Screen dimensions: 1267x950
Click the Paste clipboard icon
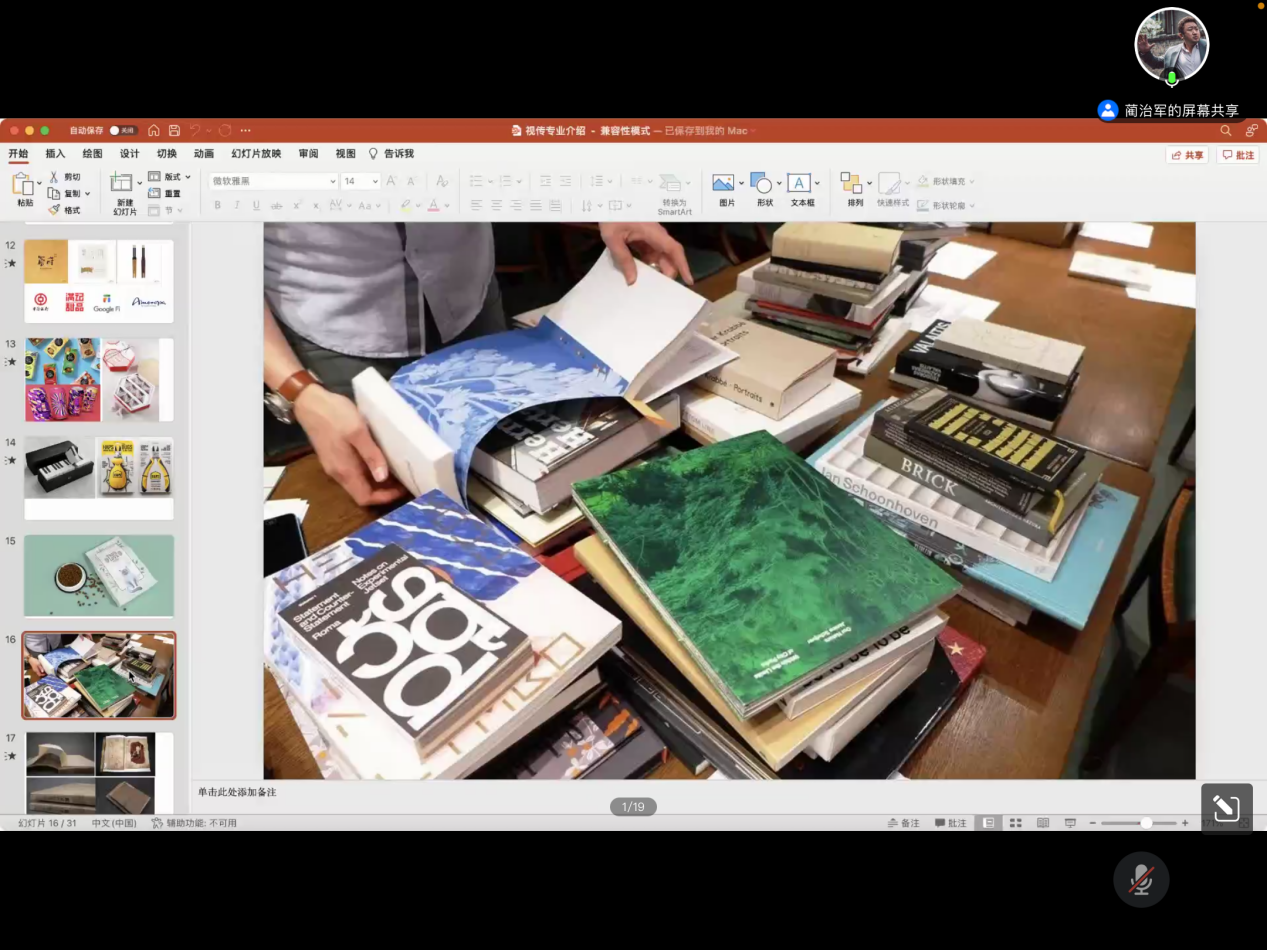point(24,185)
